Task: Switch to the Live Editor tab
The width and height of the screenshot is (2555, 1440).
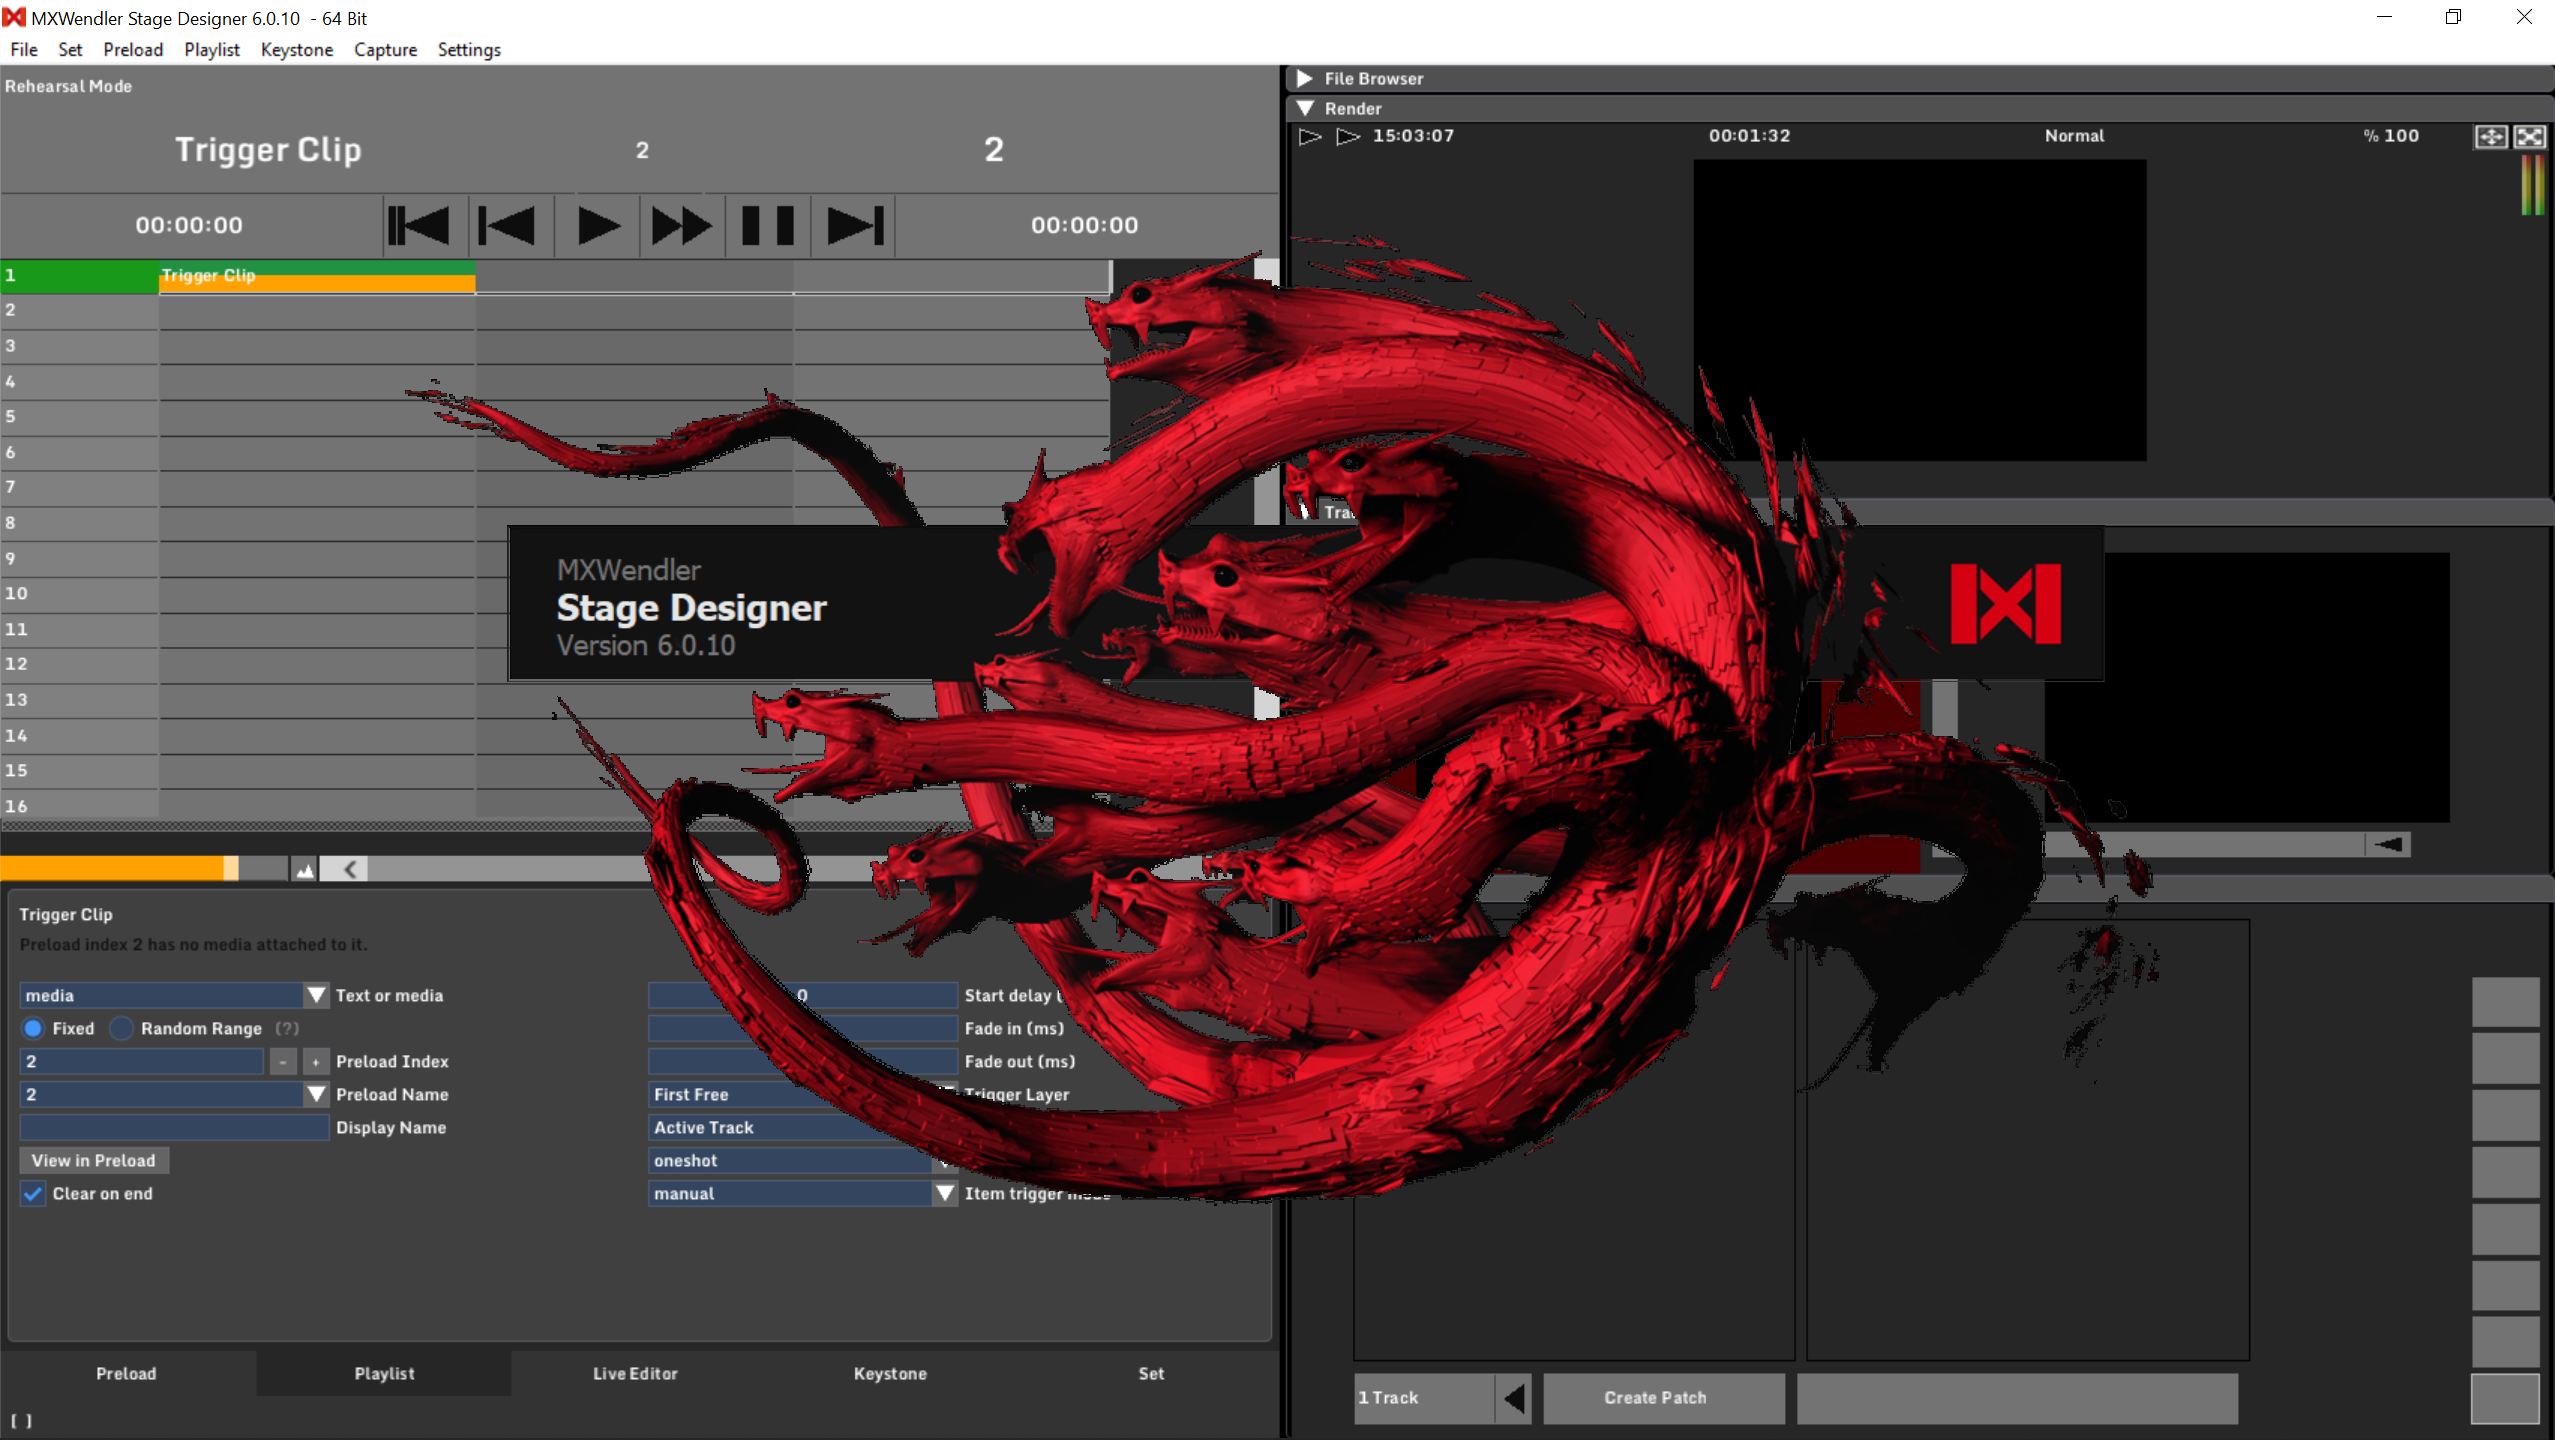Action: (x=635, y=1373)
